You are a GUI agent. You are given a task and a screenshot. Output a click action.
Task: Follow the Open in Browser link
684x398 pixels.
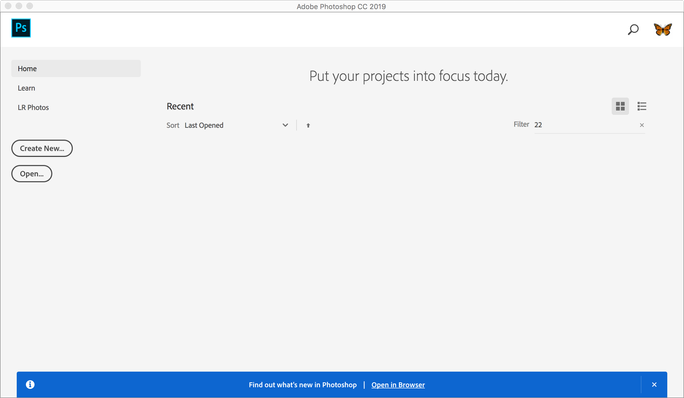(x=398, y=385)
